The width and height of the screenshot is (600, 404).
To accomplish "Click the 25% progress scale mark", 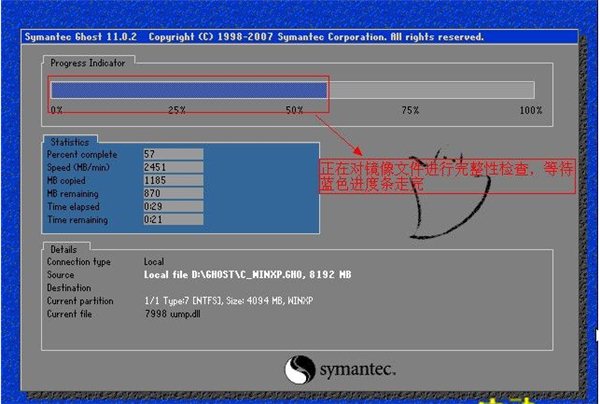I will click(177, 110).
